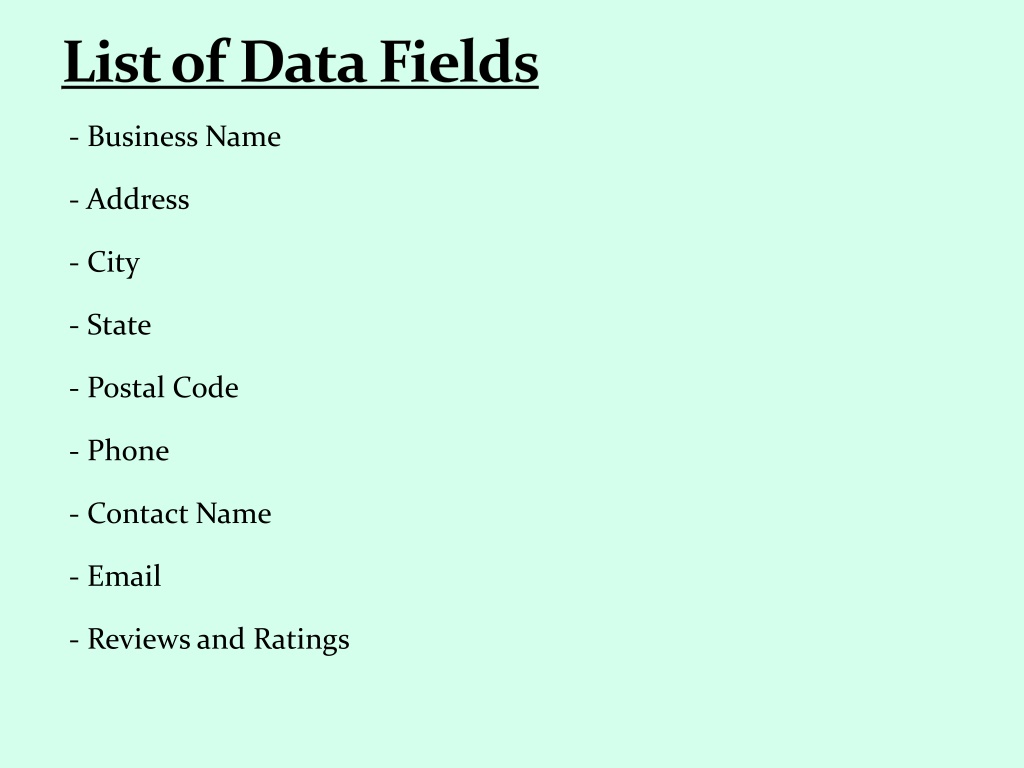Image resolution: width=1024 pixels, height=768 pixels.
Task: Click the Address list entry
Action: point(129,199)
